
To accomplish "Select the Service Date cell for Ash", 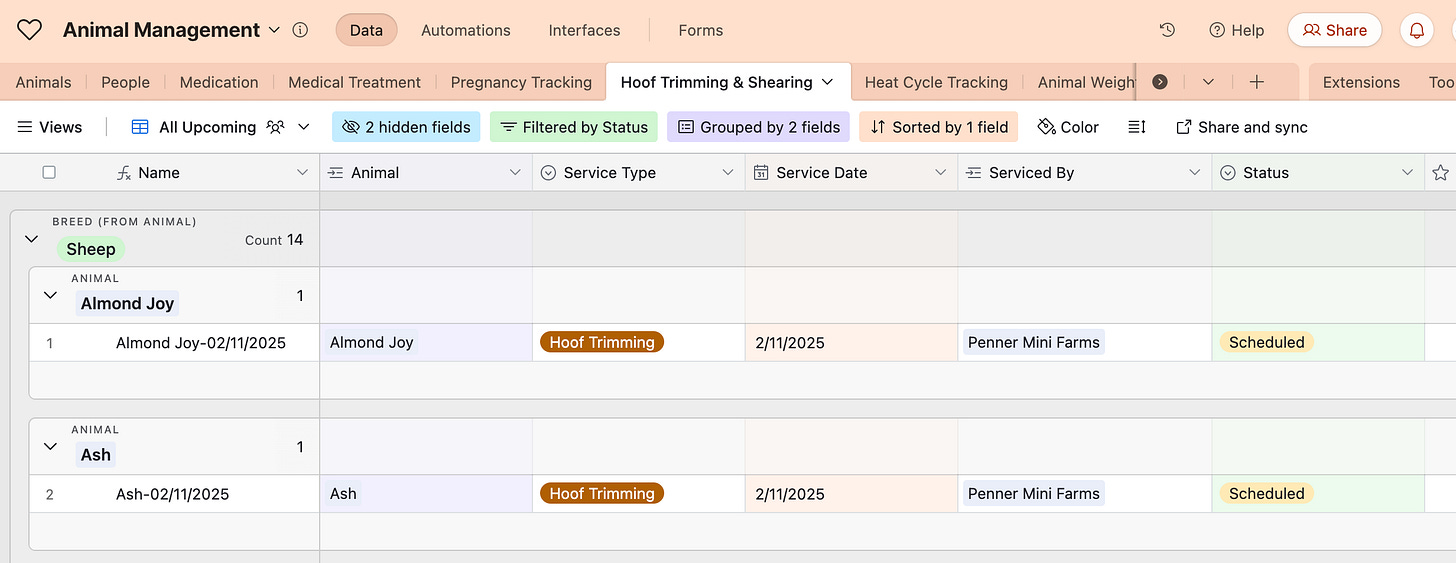I will (851, 493).
